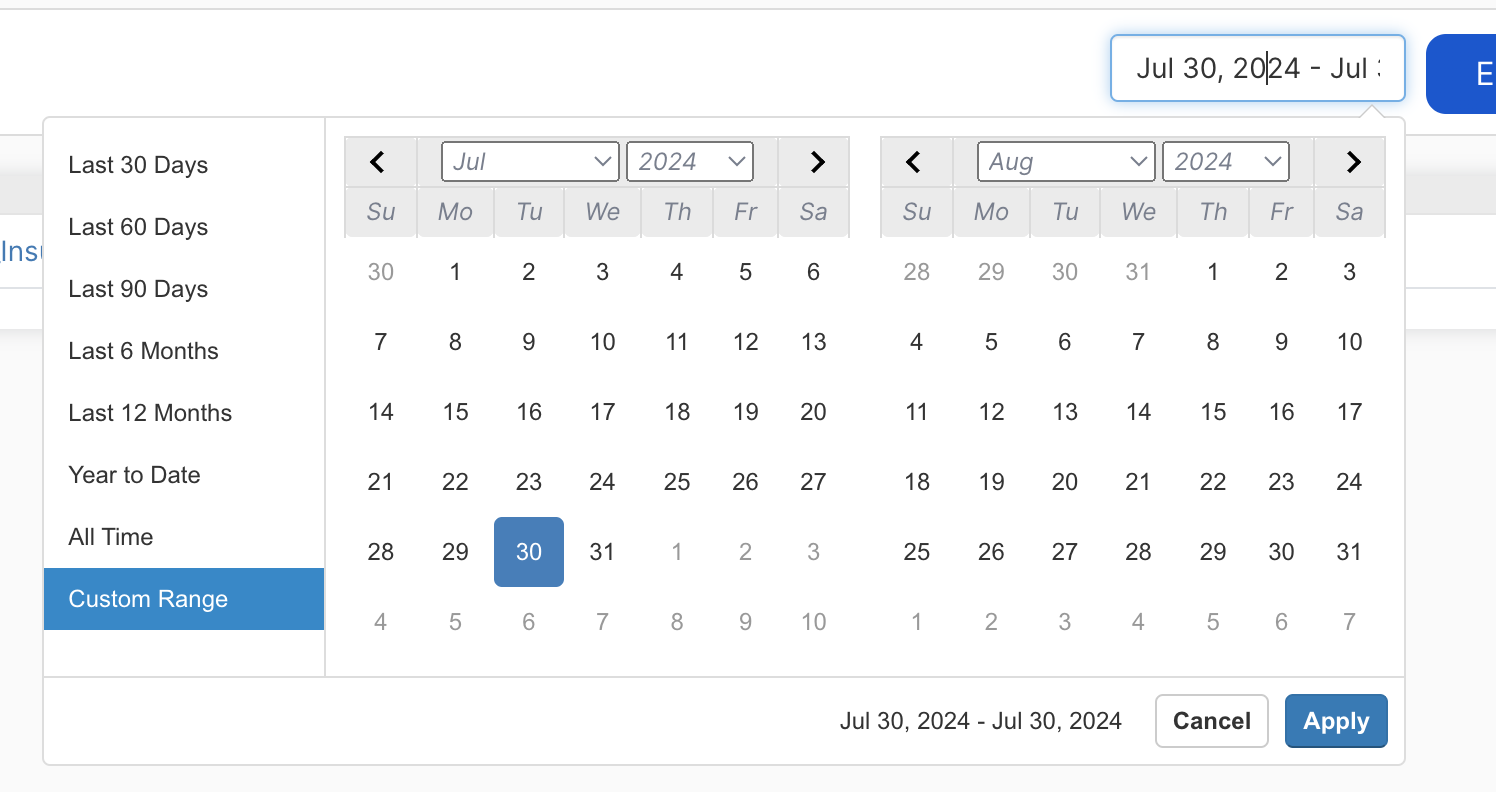Click the next month arrow on the August calendar
Screen dimensions: 1496x792
(1353, 161)
